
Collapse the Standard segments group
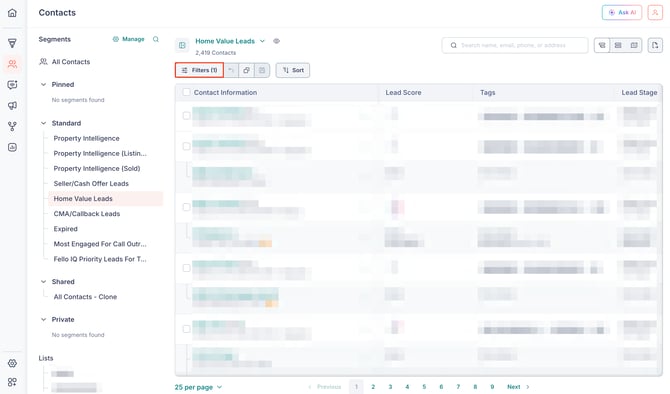[43, 123]
